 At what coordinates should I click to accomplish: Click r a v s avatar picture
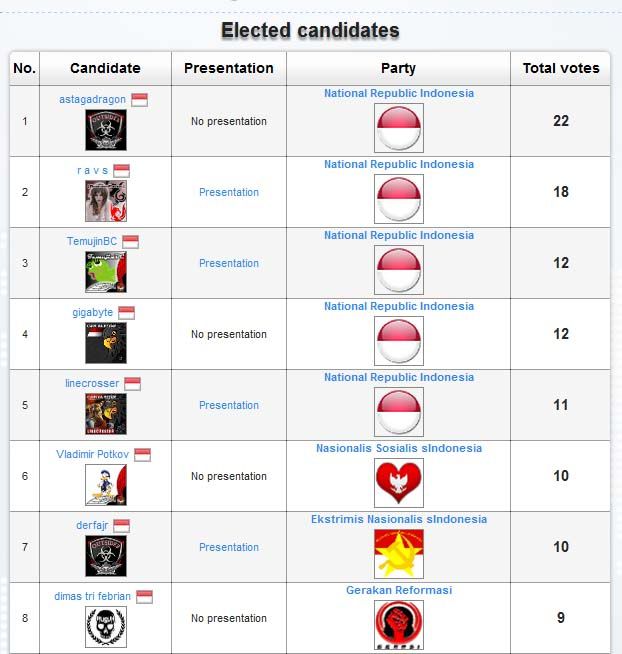pyautogui.click(x=105, y=201)
